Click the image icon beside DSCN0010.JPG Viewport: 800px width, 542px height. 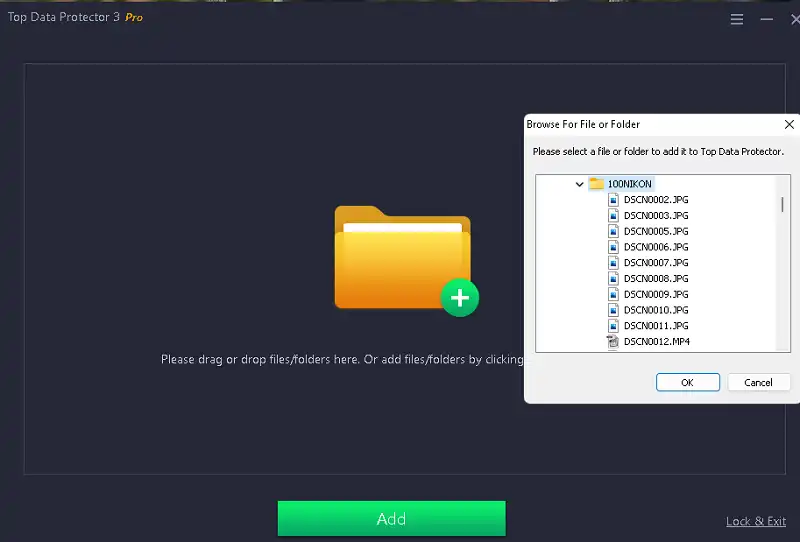coord(614,310)
